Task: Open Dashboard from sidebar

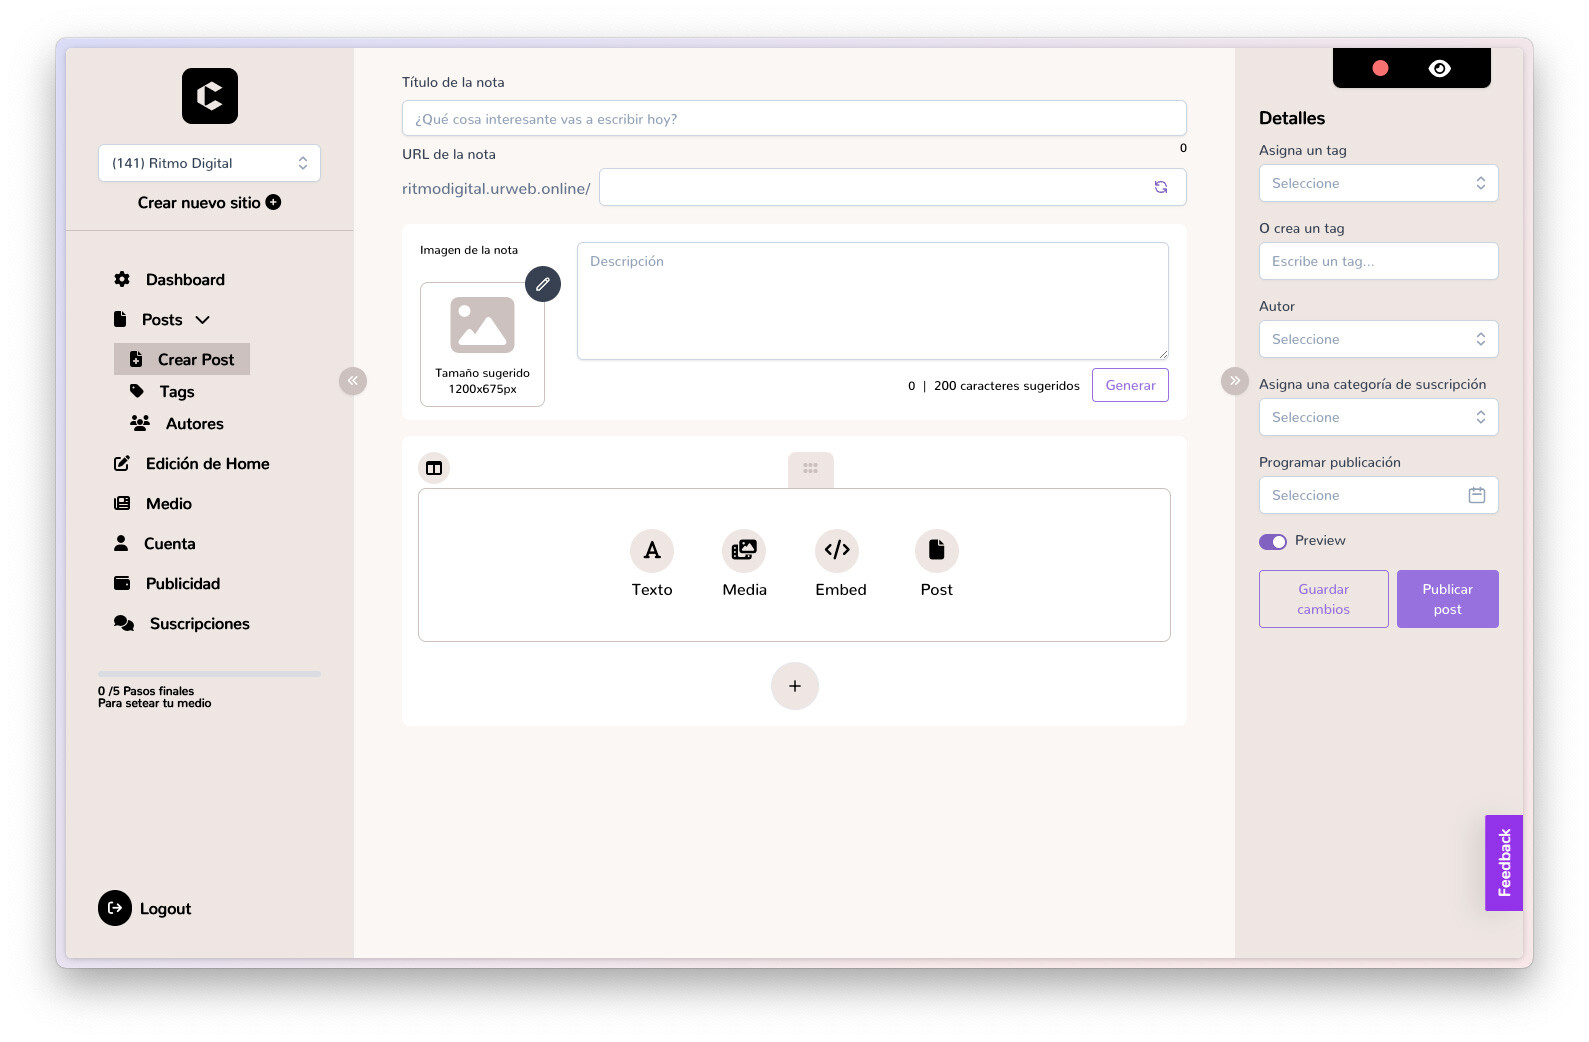Action: (185, 279)
